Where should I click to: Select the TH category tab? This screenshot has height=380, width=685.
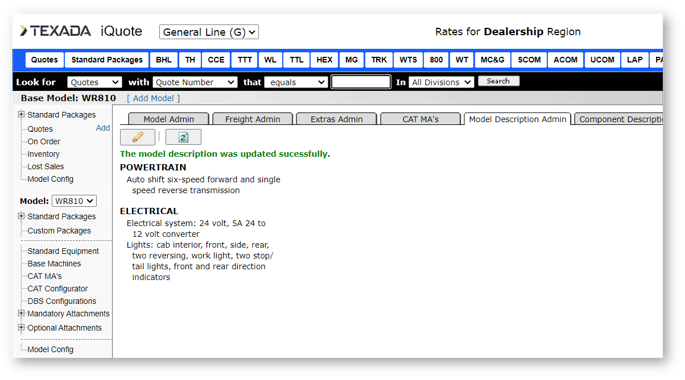click(190, 60)
